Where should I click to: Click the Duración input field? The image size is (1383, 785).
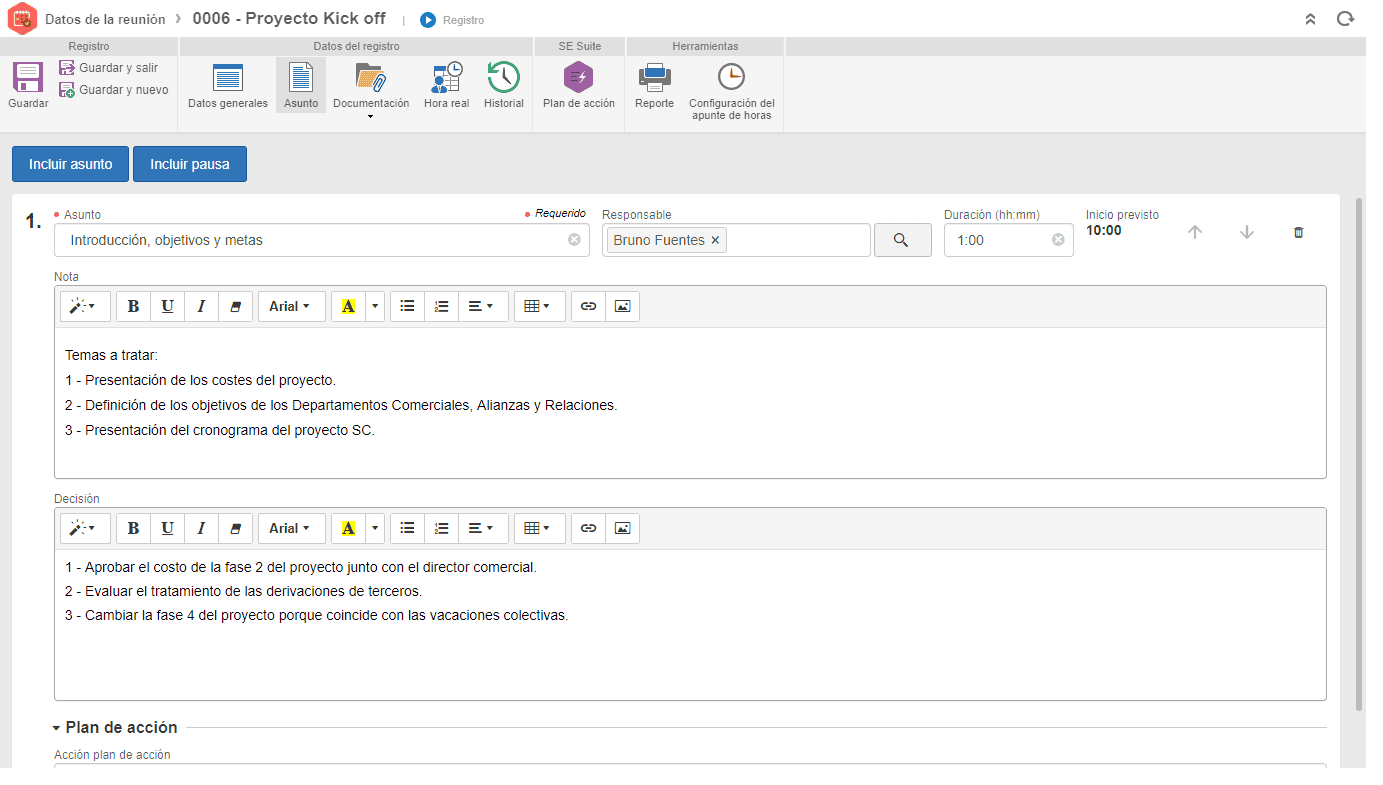1008,240
